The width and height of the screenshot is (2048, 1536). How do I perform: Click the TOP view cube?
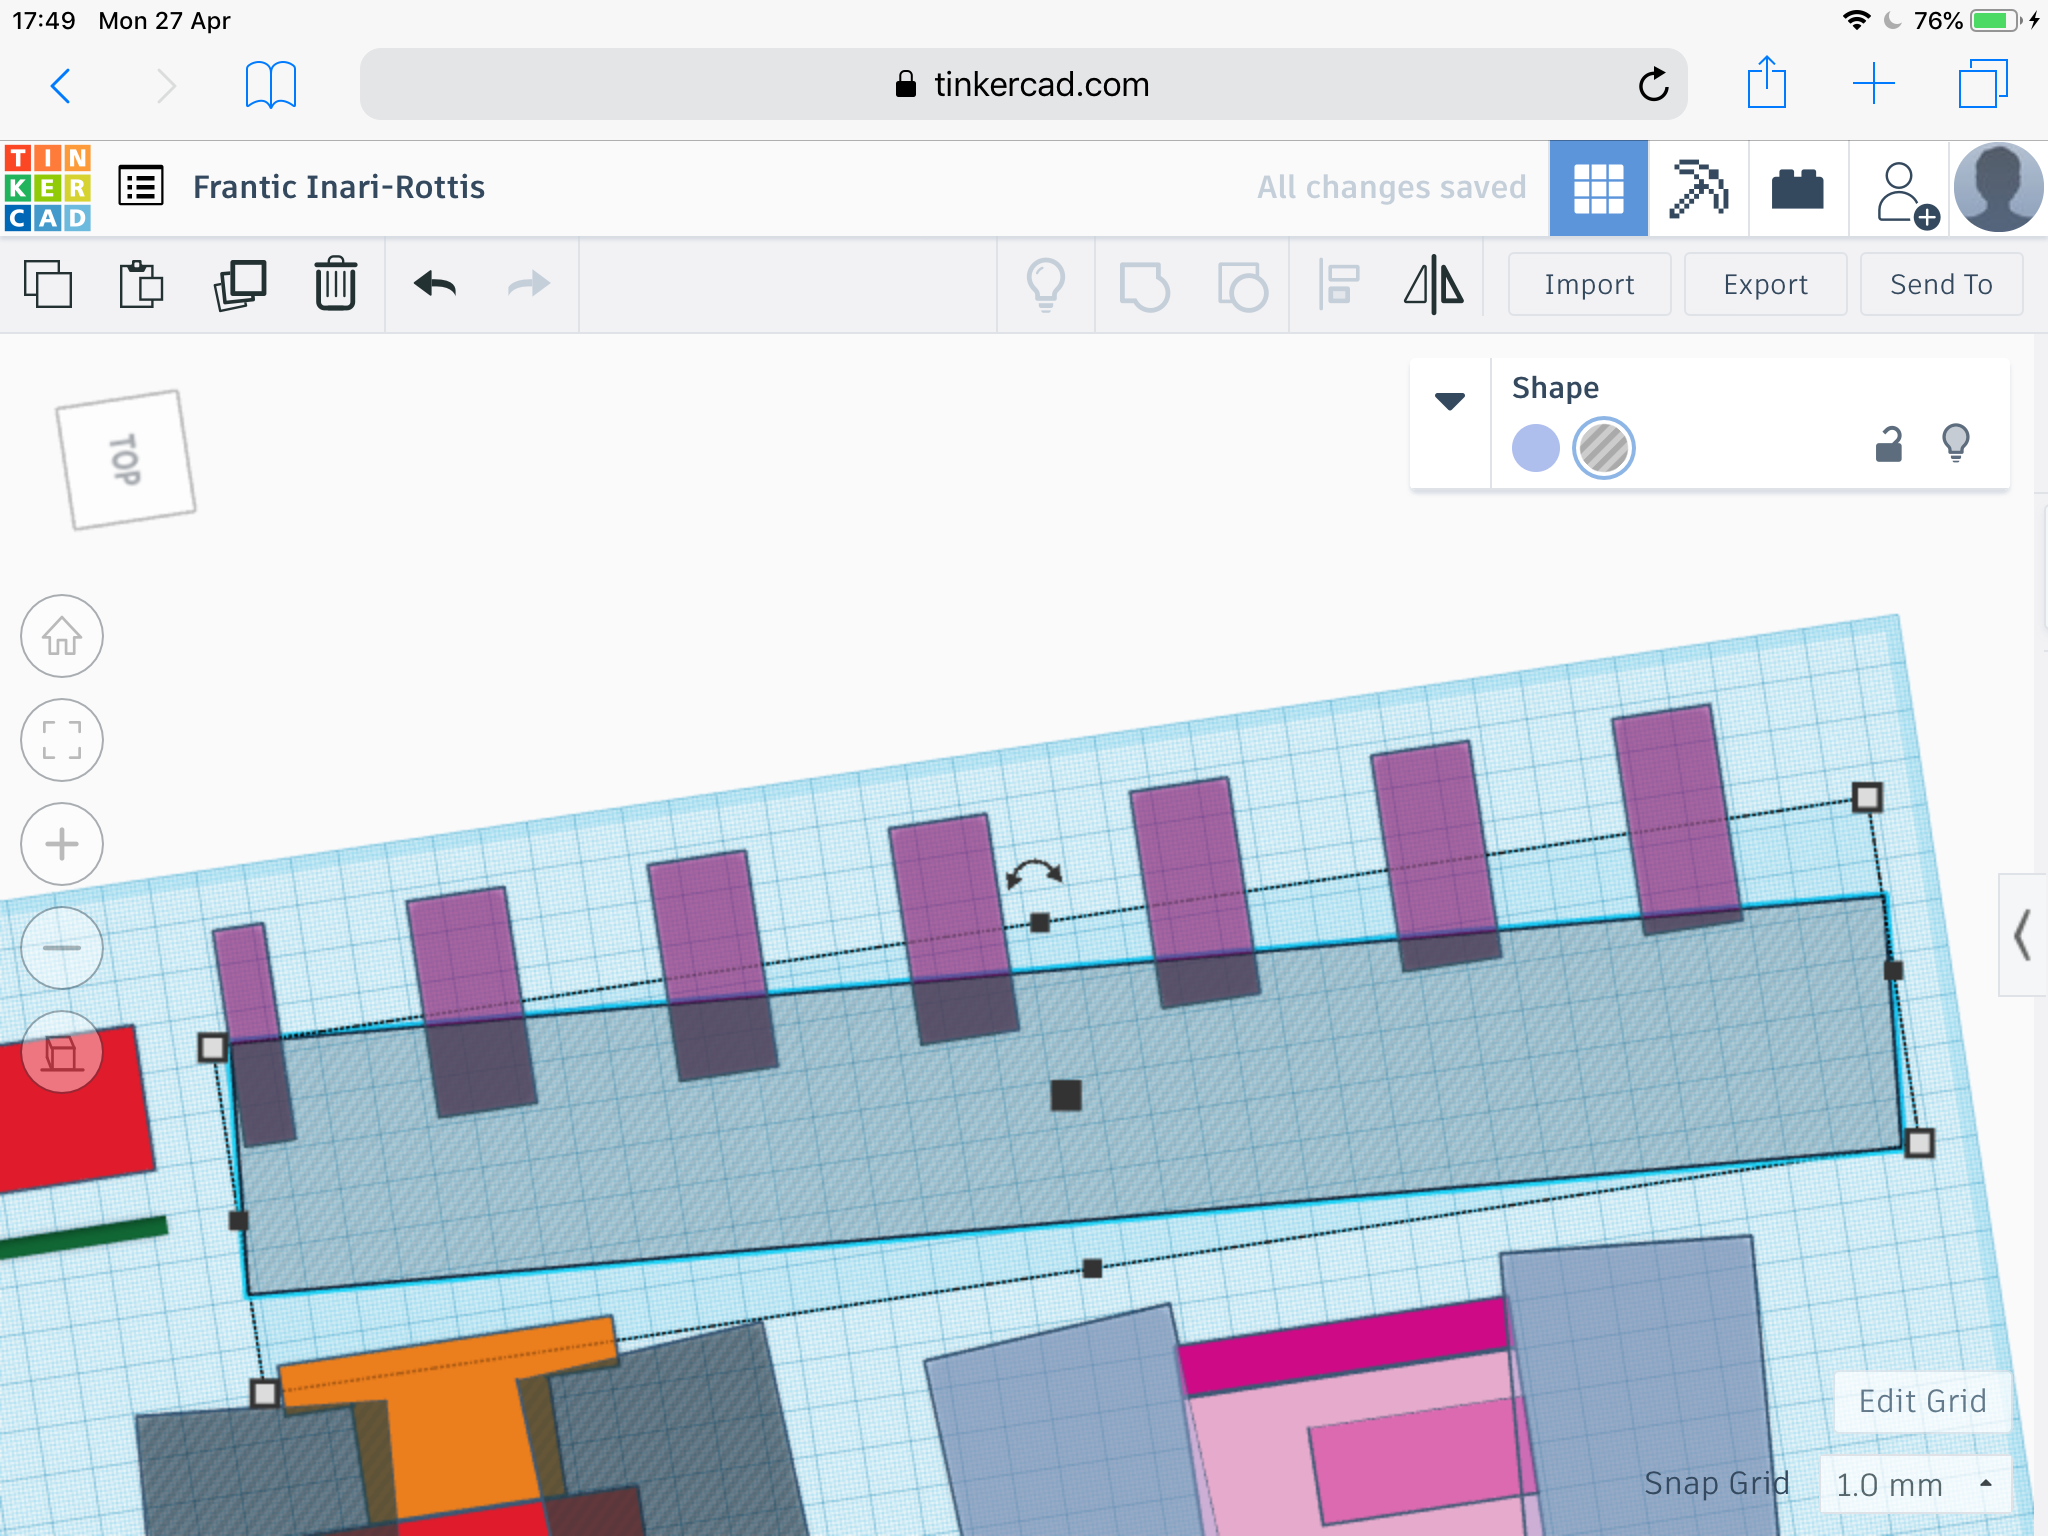pos(126,459)
